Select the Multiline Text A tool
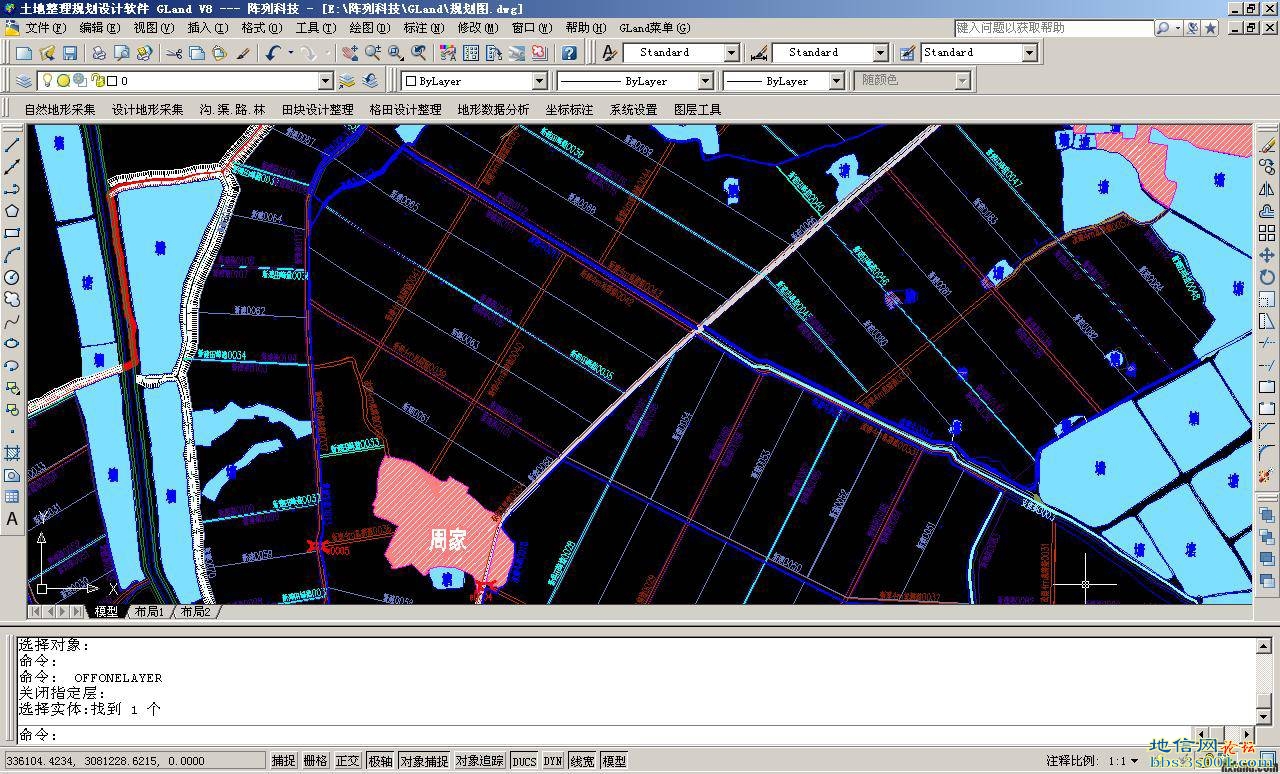 12,519
